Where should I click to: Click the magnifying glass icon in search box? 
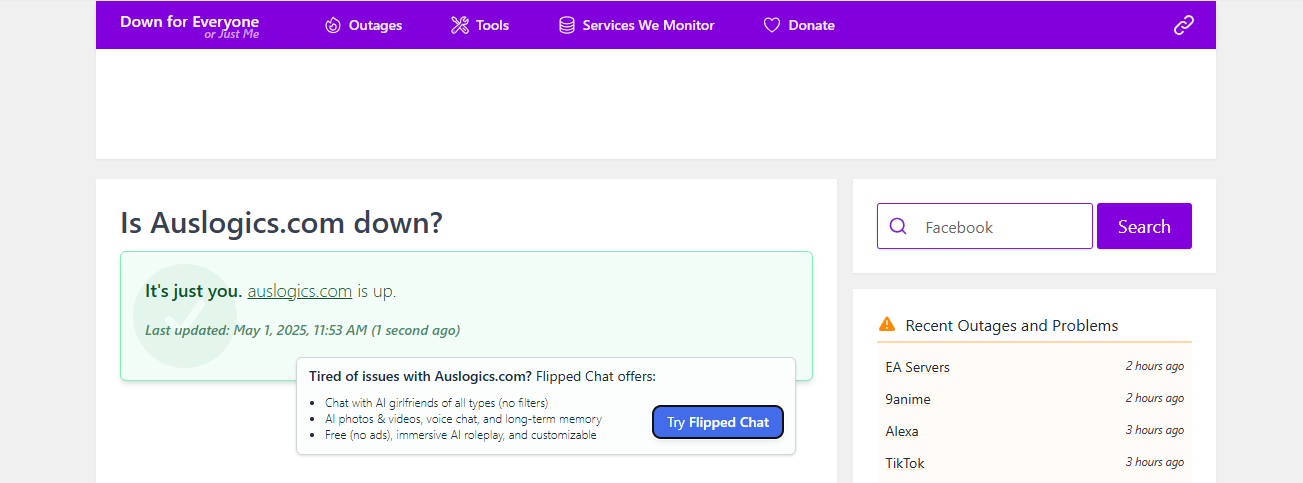[898, 227]
